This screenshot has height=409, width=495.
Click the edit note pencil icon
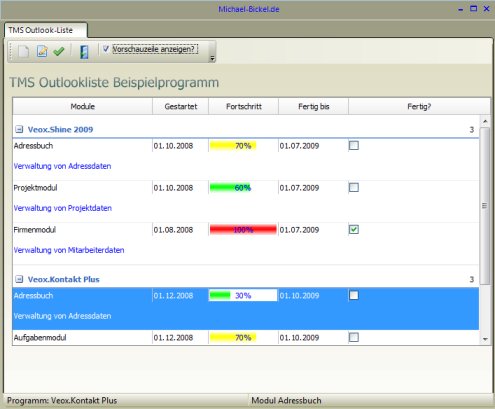click(42, 51)
